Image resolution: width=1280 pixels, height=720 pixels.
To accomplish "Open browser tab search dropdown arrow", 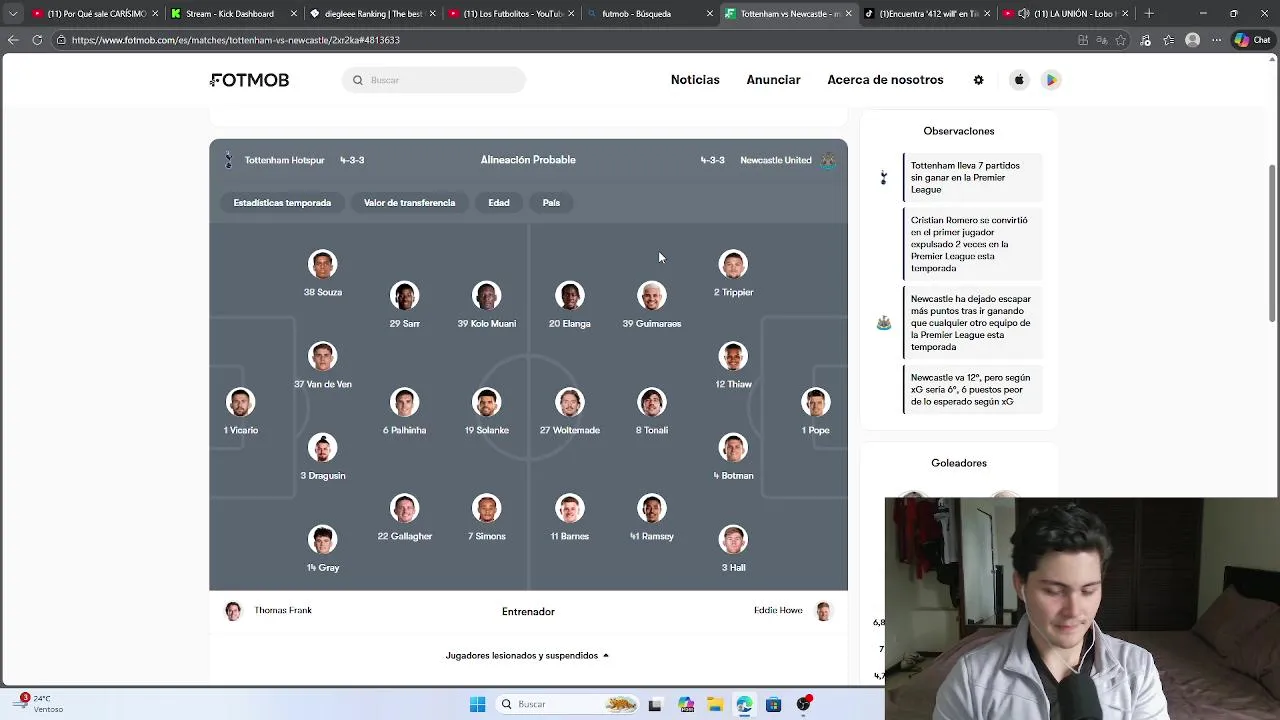I will click(13, 14).
